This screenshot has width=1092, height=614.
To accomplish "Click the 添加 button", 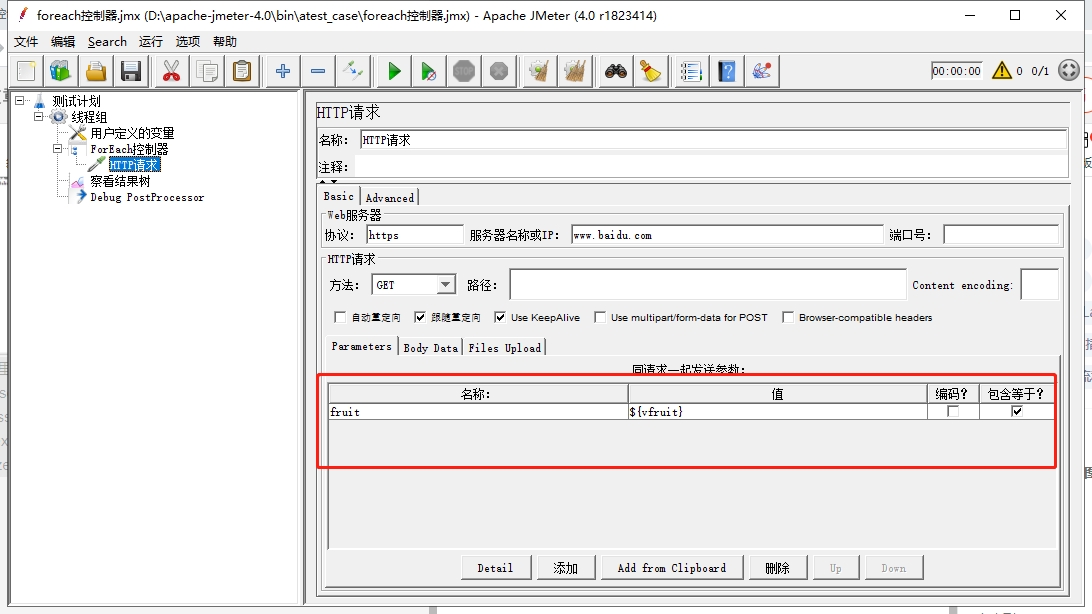I will click(x=566, y=568).
